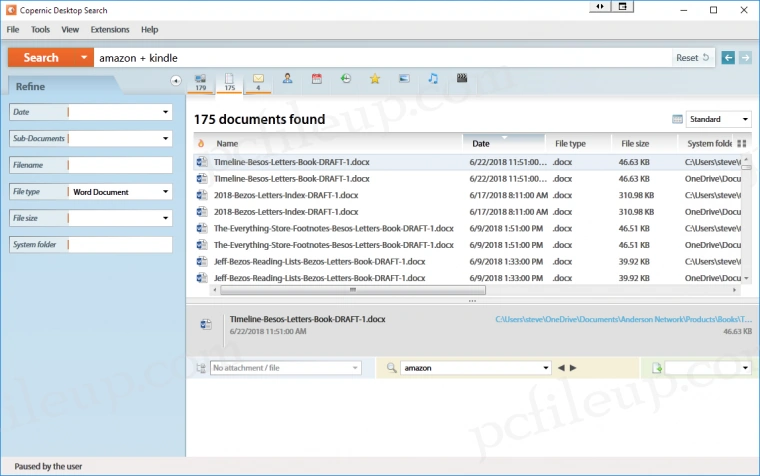Open the Music note category icon
The height and width of the screenshot is (476, 760).
[x=433, y=79]
